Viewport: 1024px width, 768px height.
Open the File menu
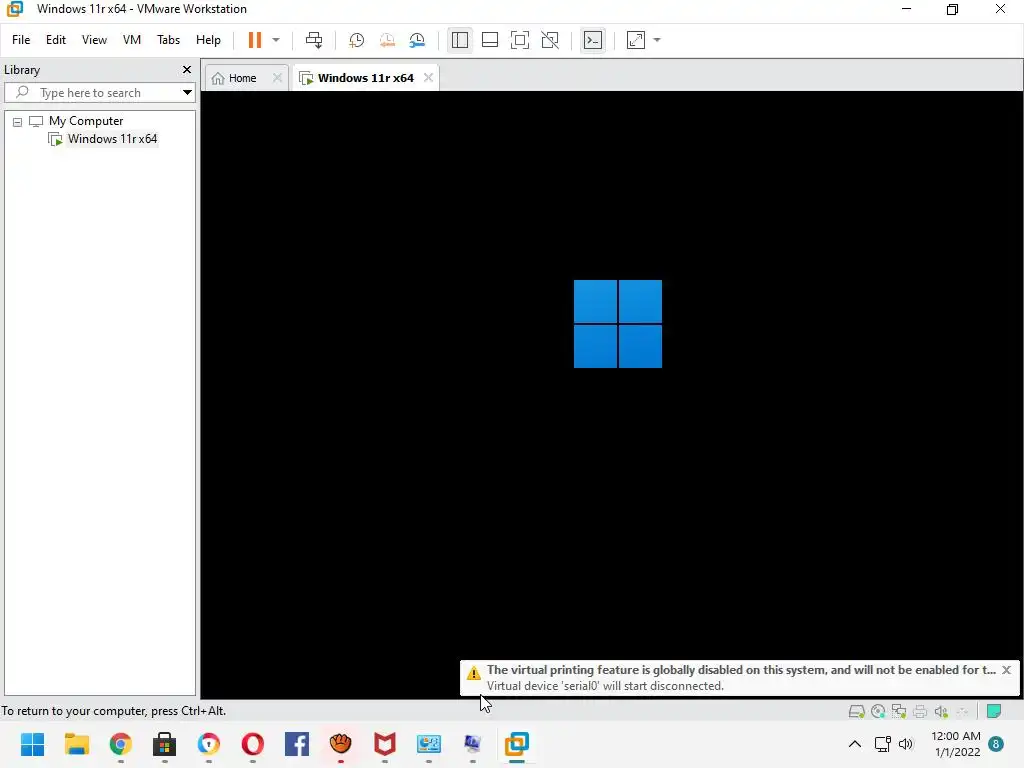[x=21, y=40]
